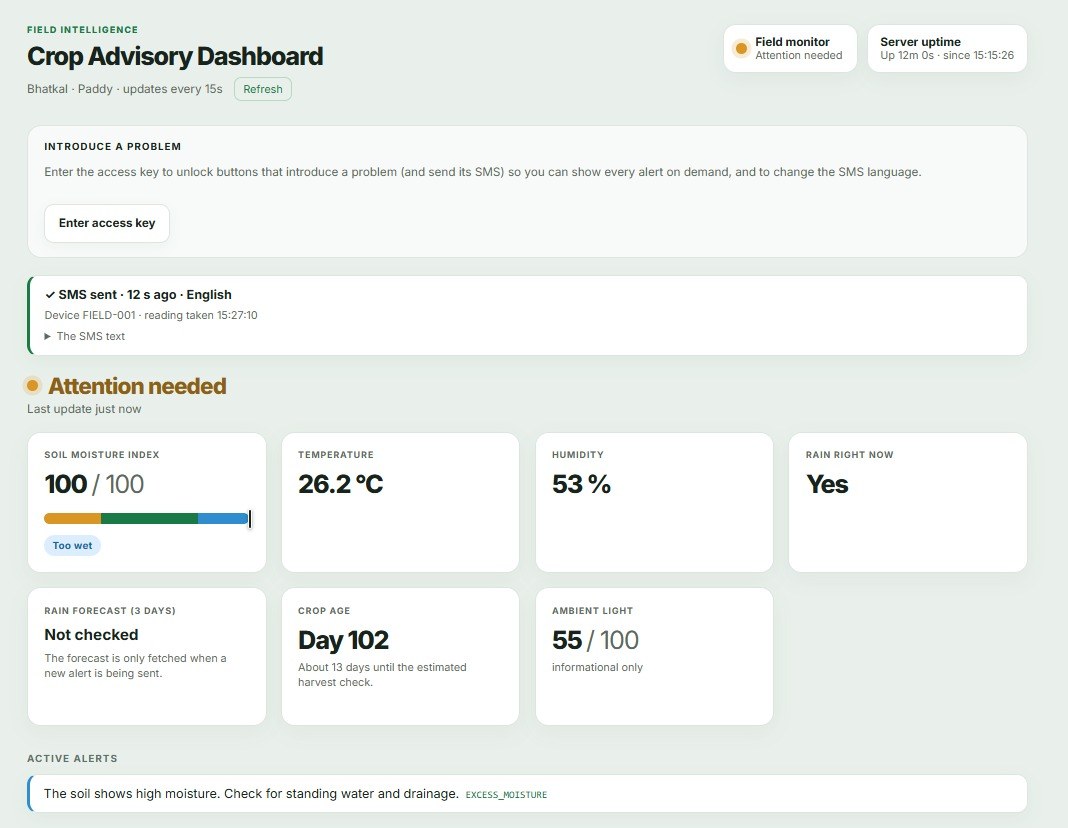Click the Up 12m 0s uptime text

(x=947, y=55)
